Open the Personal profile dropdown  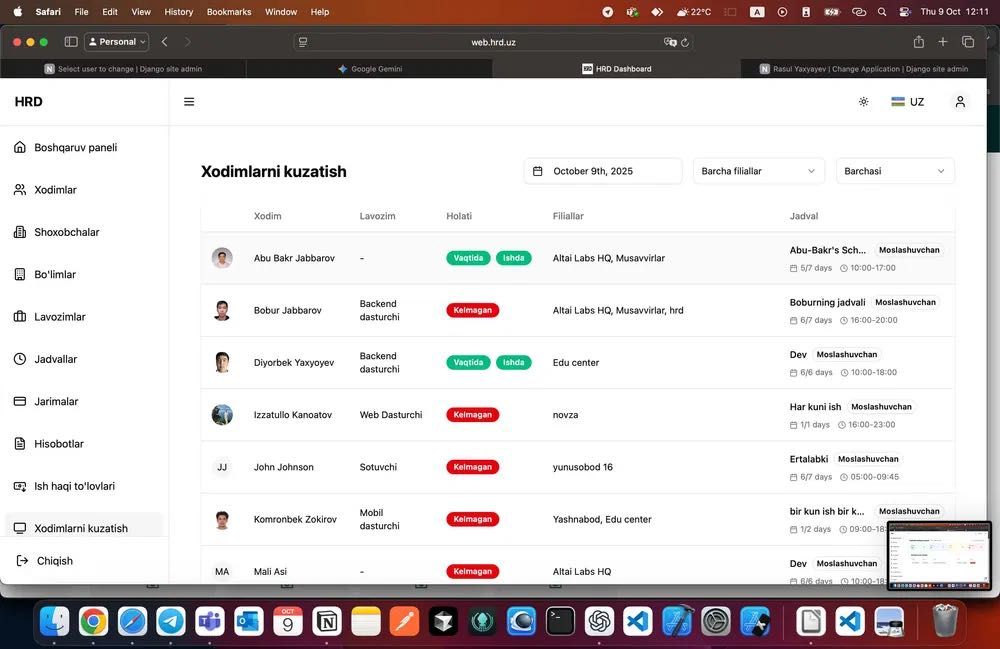click(117, 42)
